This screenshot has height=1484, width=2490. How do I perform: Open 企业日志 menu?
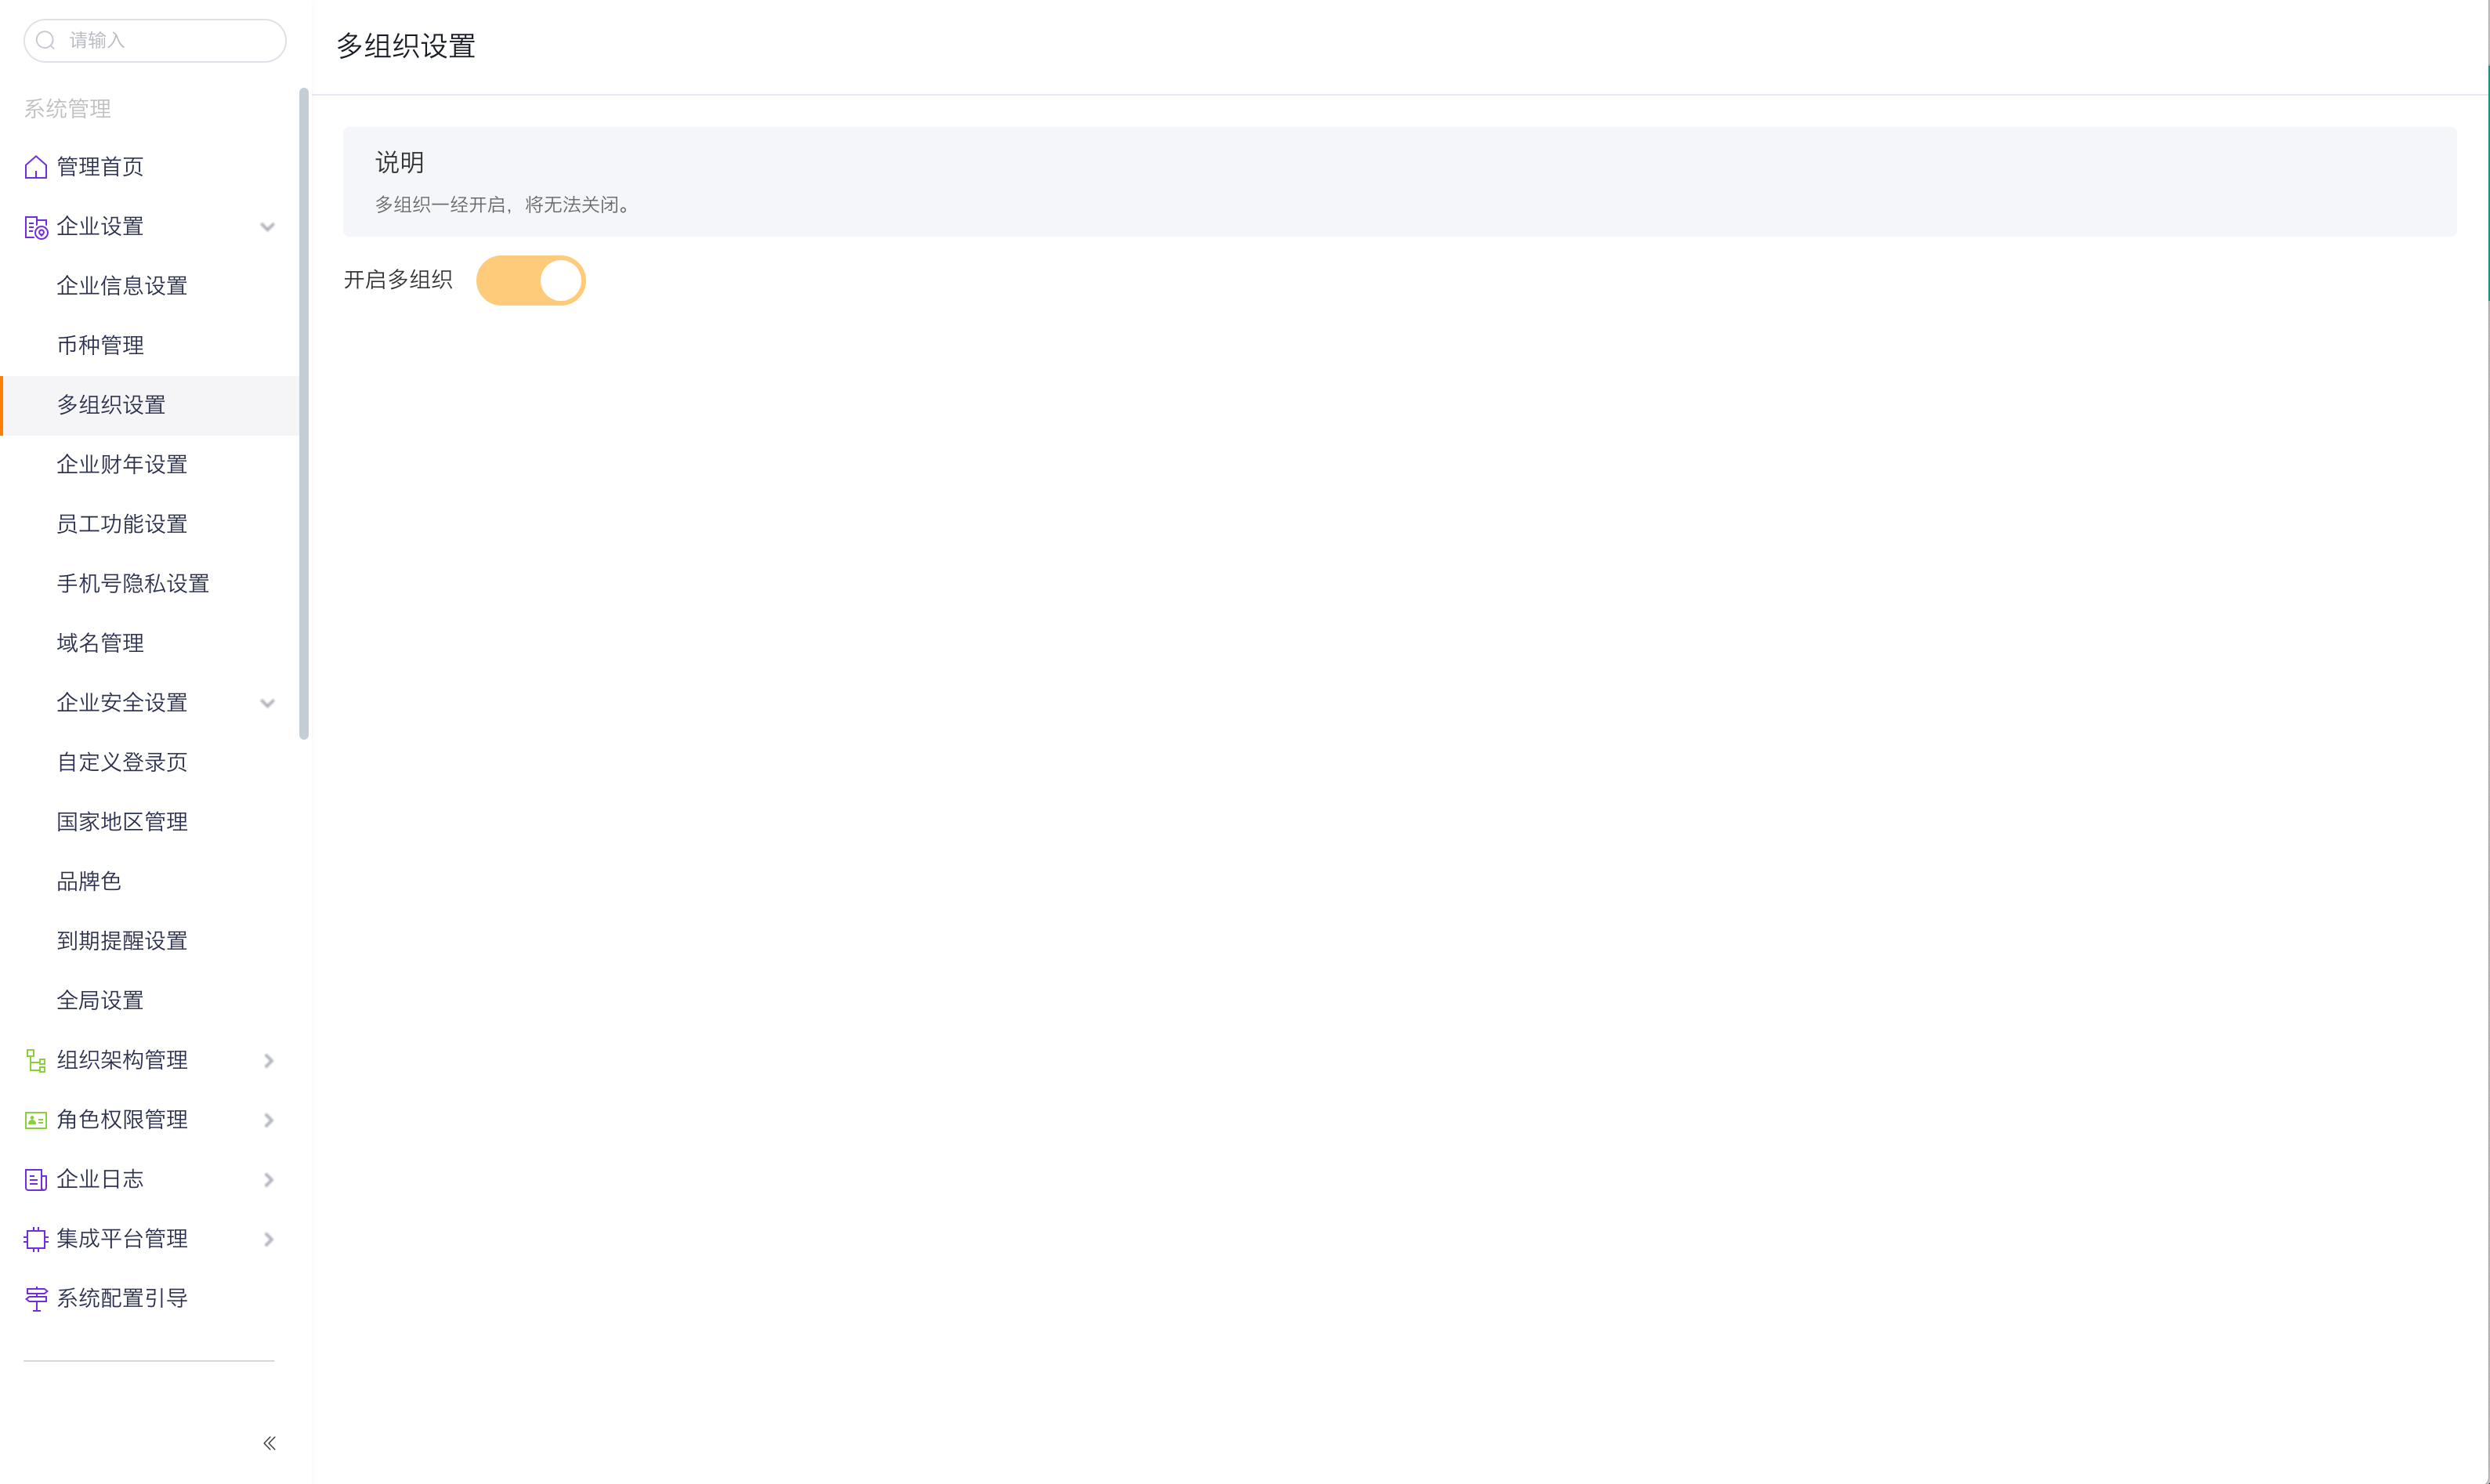click(x=149, y=1179)
